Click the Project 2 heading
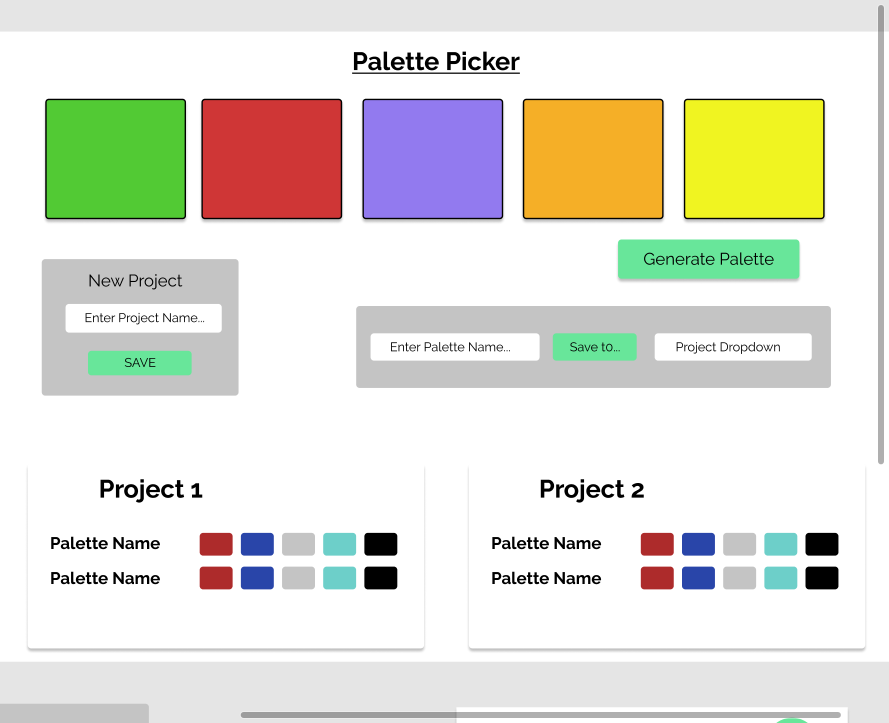The width and height of the screenshot is (889, 723). [591, 490]
